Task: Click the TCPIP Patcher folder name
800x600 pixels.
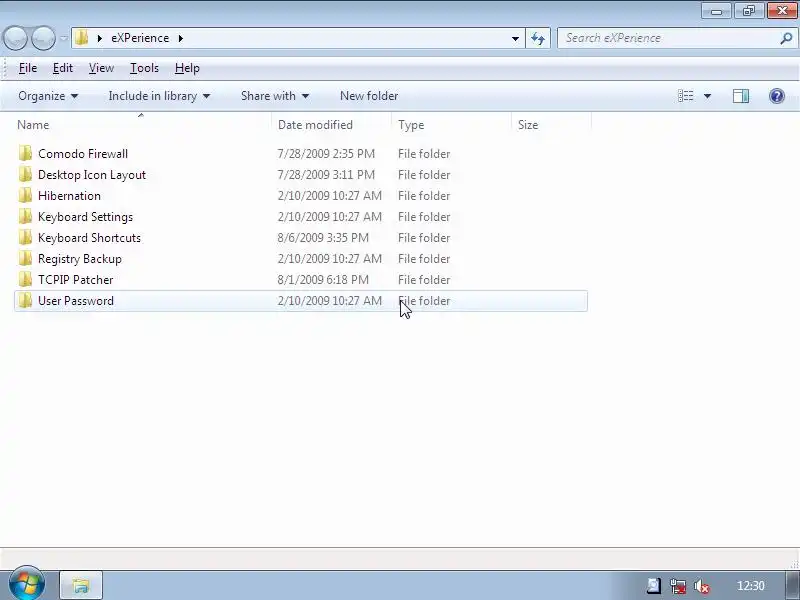Action: 76,280
